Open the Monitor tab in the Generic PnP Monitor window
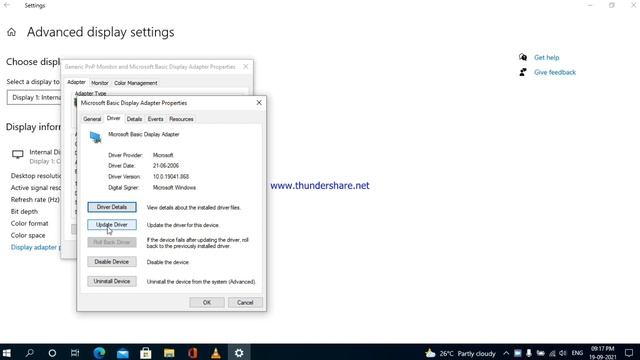Screen dimensions: 640x360 [x=100, y=83]
